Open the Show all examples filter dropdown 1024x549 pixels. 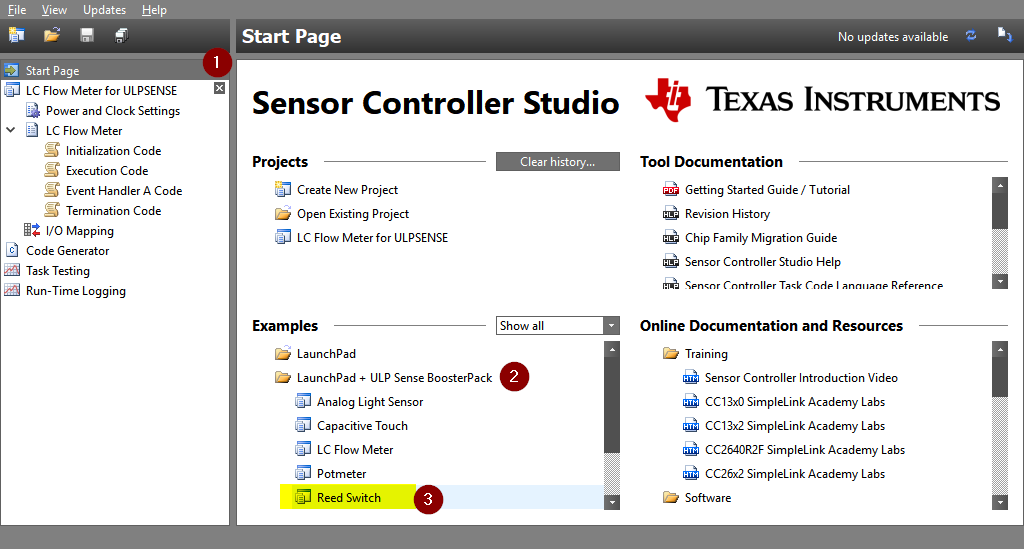point(611,326)
